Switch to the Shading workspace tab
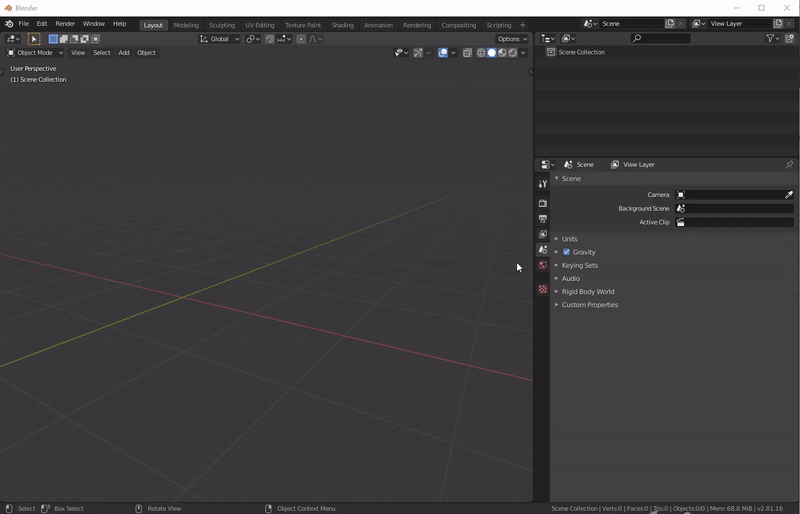The height and width of the screenshot is (514, 800). [x=342, y=25]
